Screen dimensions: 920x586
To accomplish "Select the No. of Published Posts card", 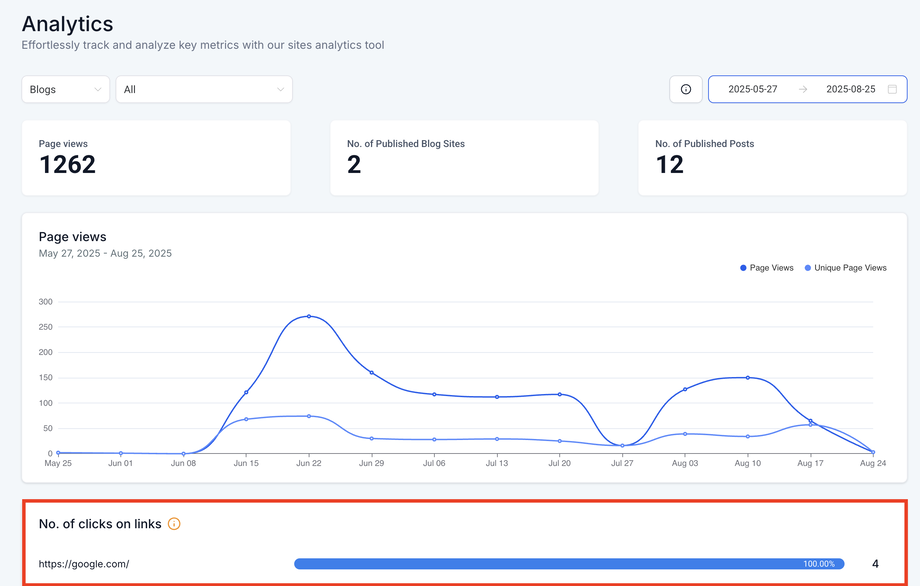I will 772,158.
